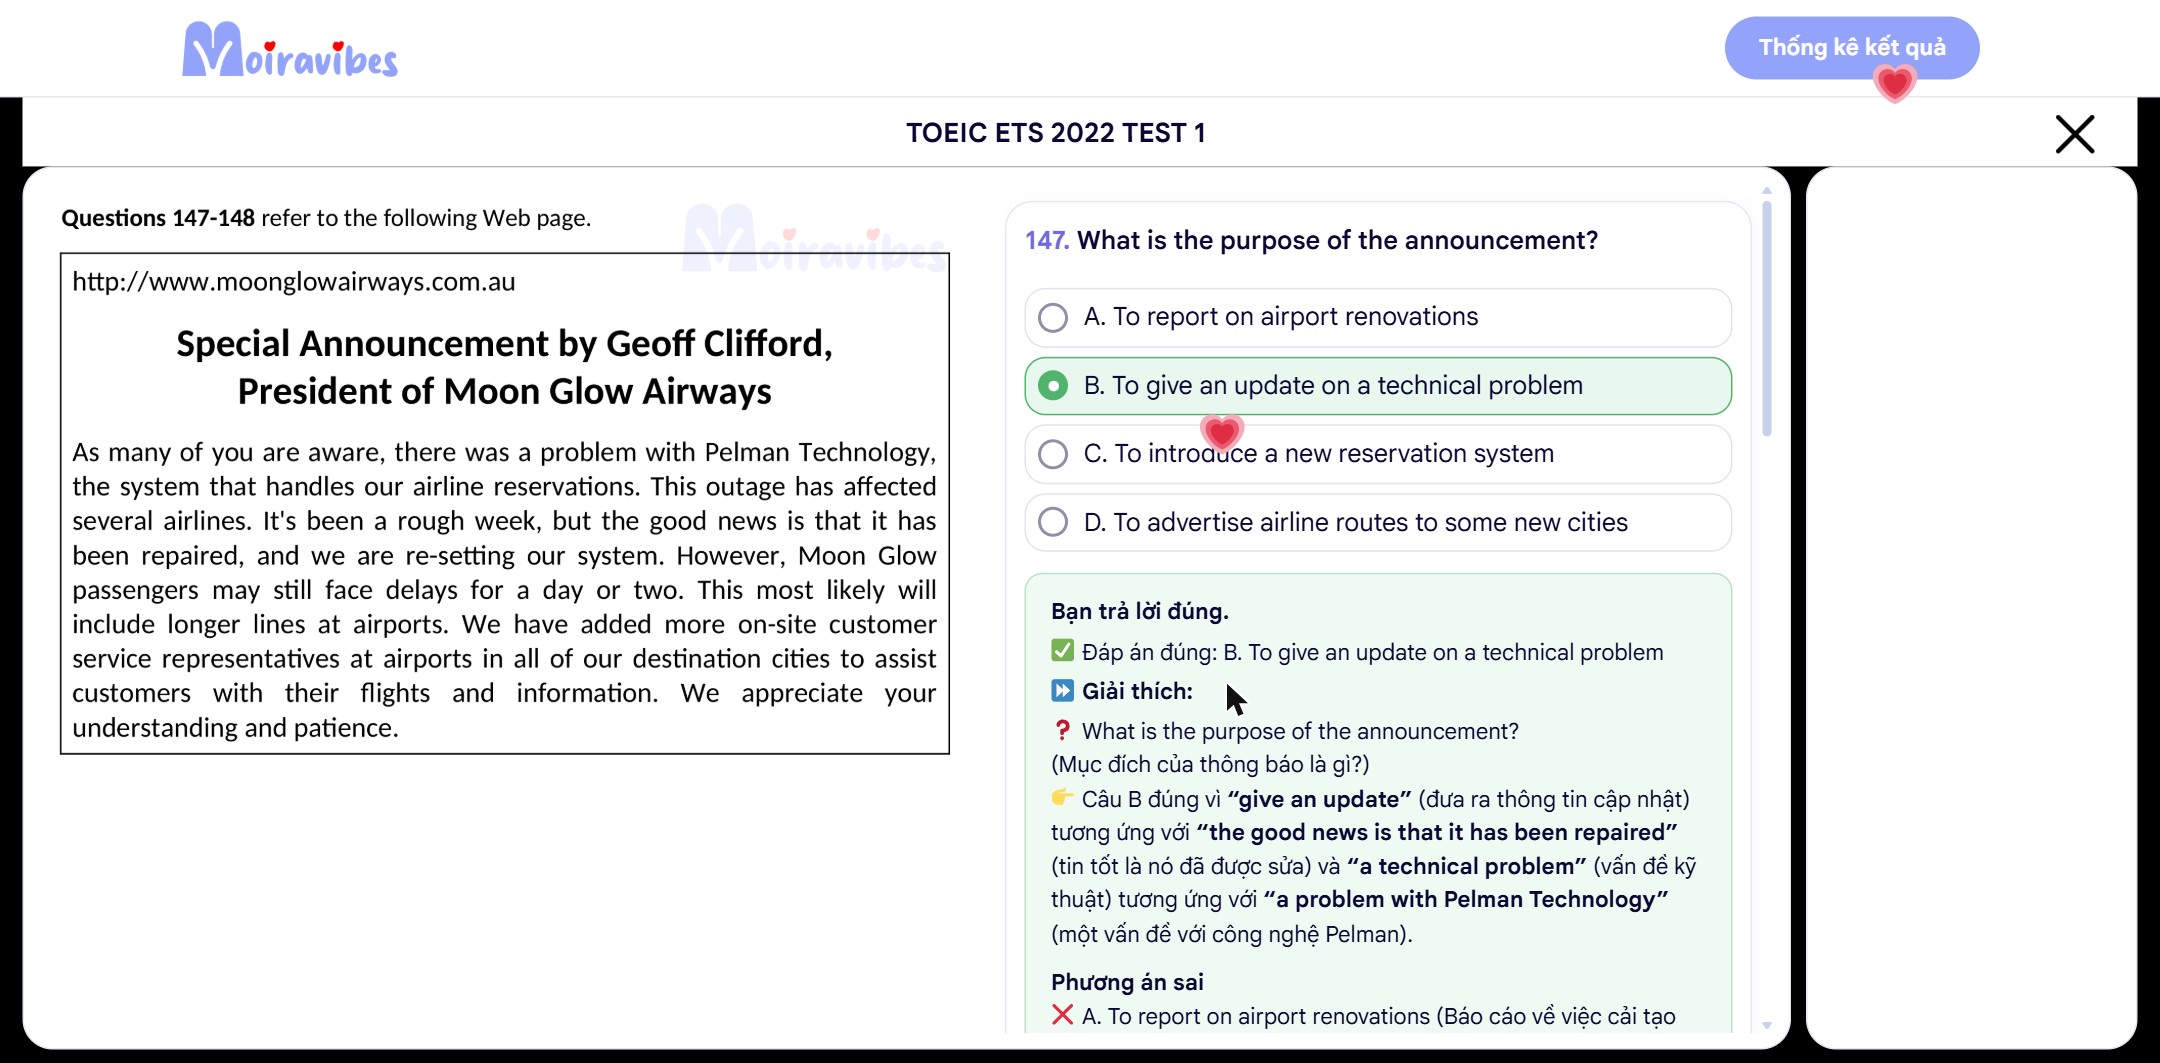Click the question panel scrollbar thumb
Image resolution: width=2160 pixels, height=1063 pixels.
coord(1767,318)
